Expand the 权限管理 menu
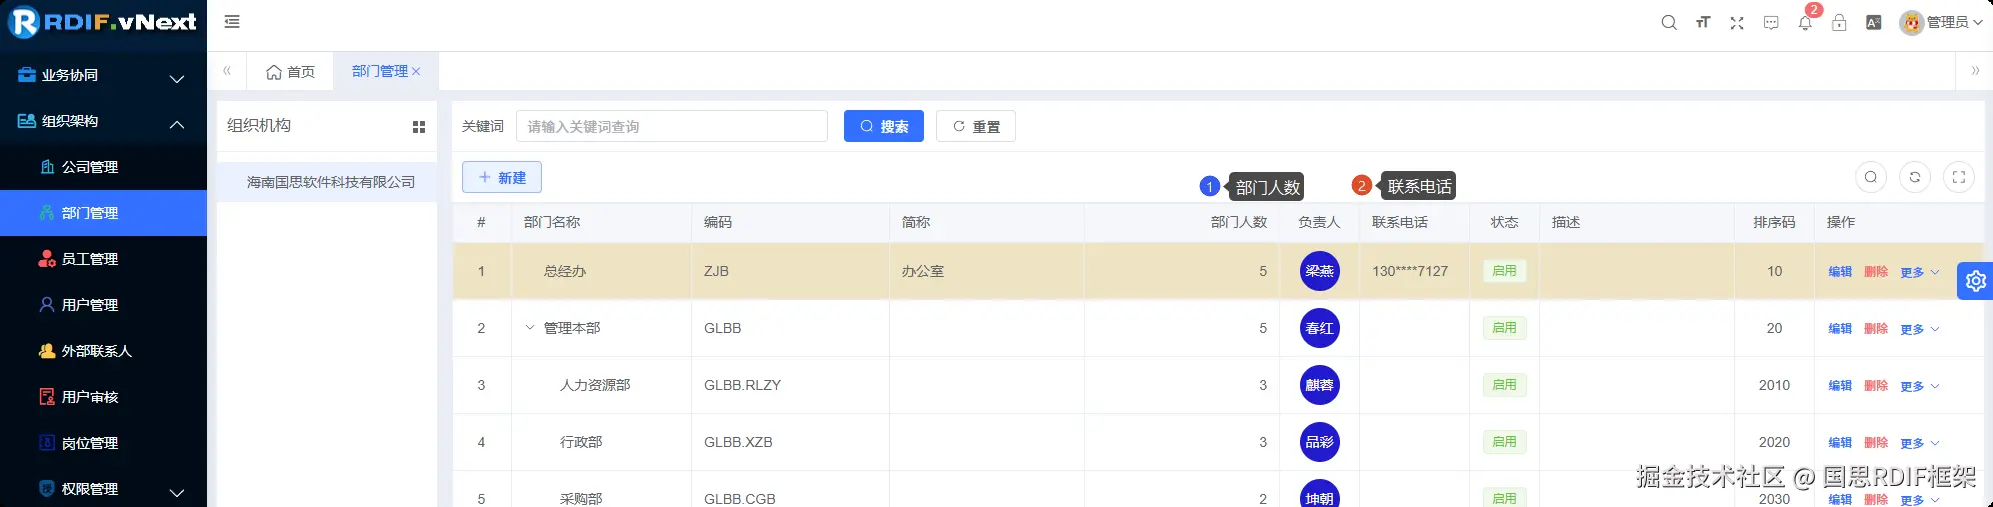1993x507 pixels. (103, 489)
